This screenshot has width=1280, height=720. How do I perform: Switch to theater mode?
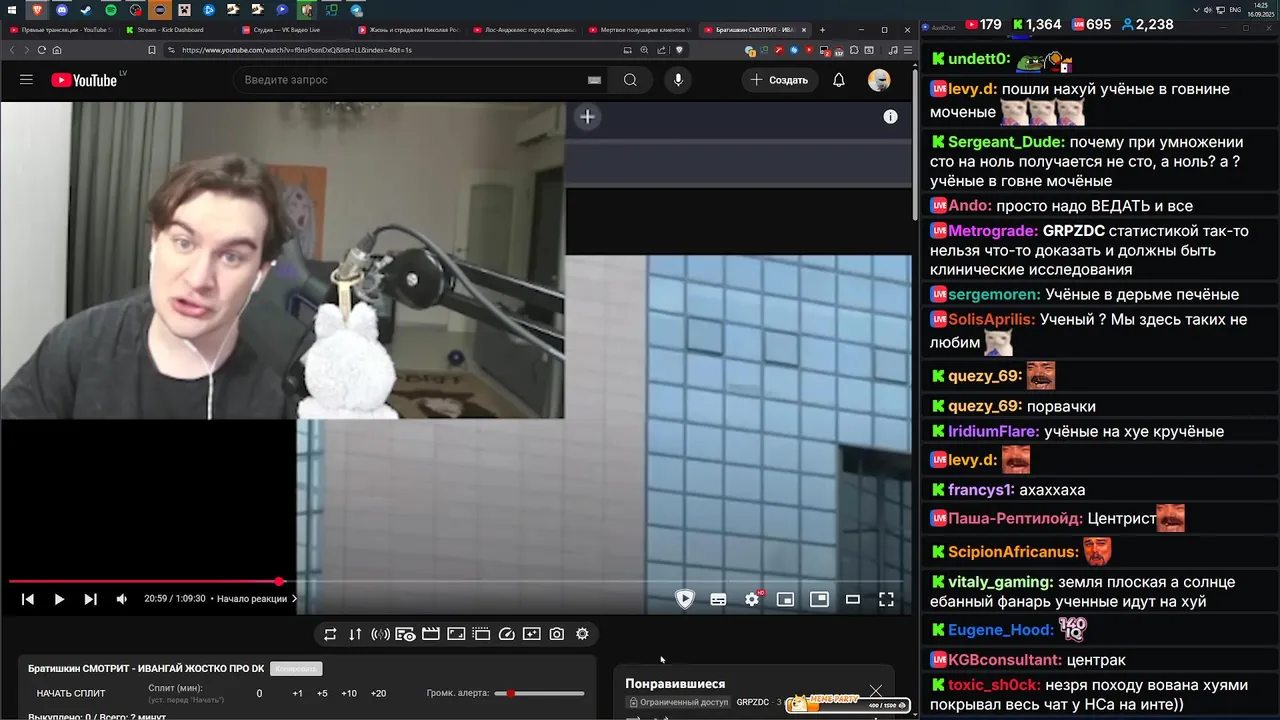[853, 599]
